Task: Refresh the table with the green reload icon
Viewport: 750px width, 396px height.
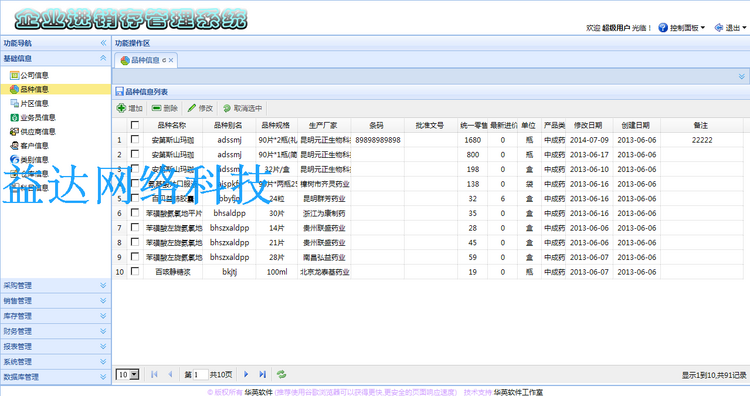Action: (281, 374)
